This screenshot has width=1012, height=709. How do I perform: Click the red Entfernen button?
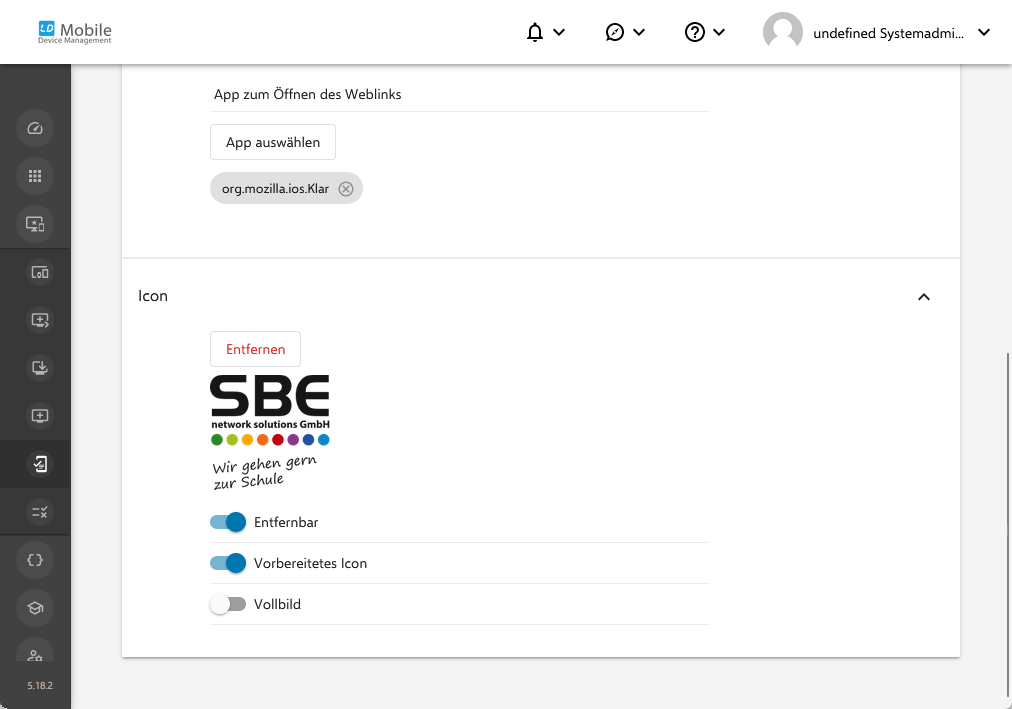255,349
